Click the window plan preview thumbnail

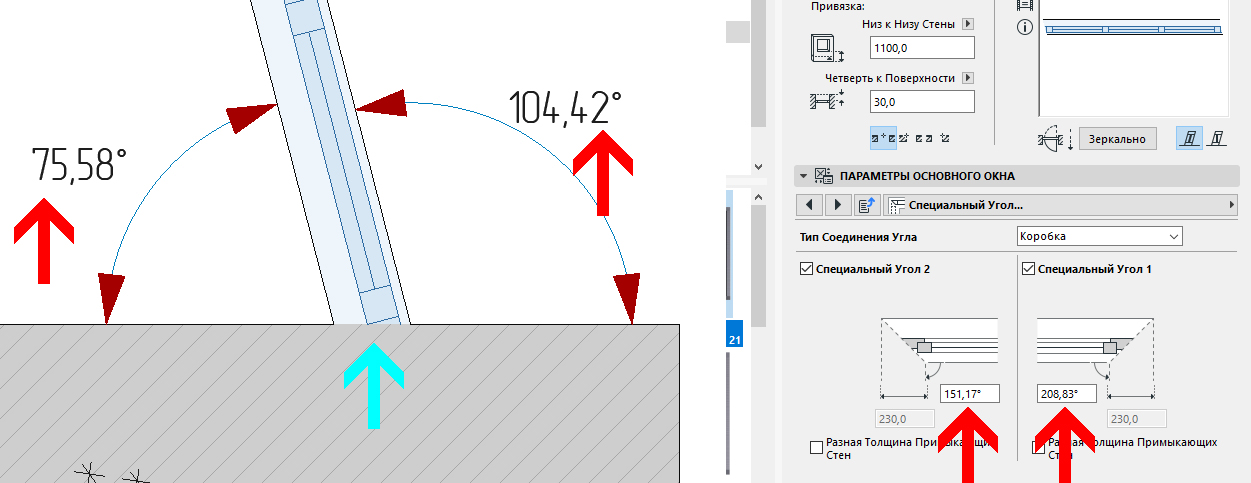[1136, 60]
